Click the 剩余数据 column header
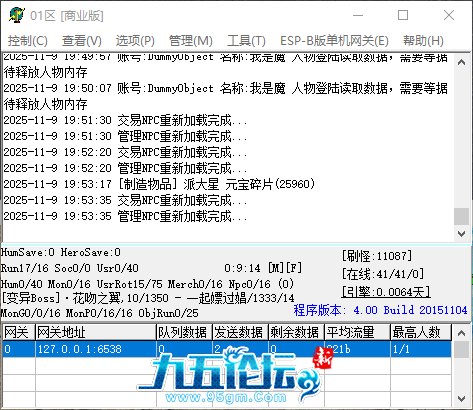 click(x=296, y=332)
